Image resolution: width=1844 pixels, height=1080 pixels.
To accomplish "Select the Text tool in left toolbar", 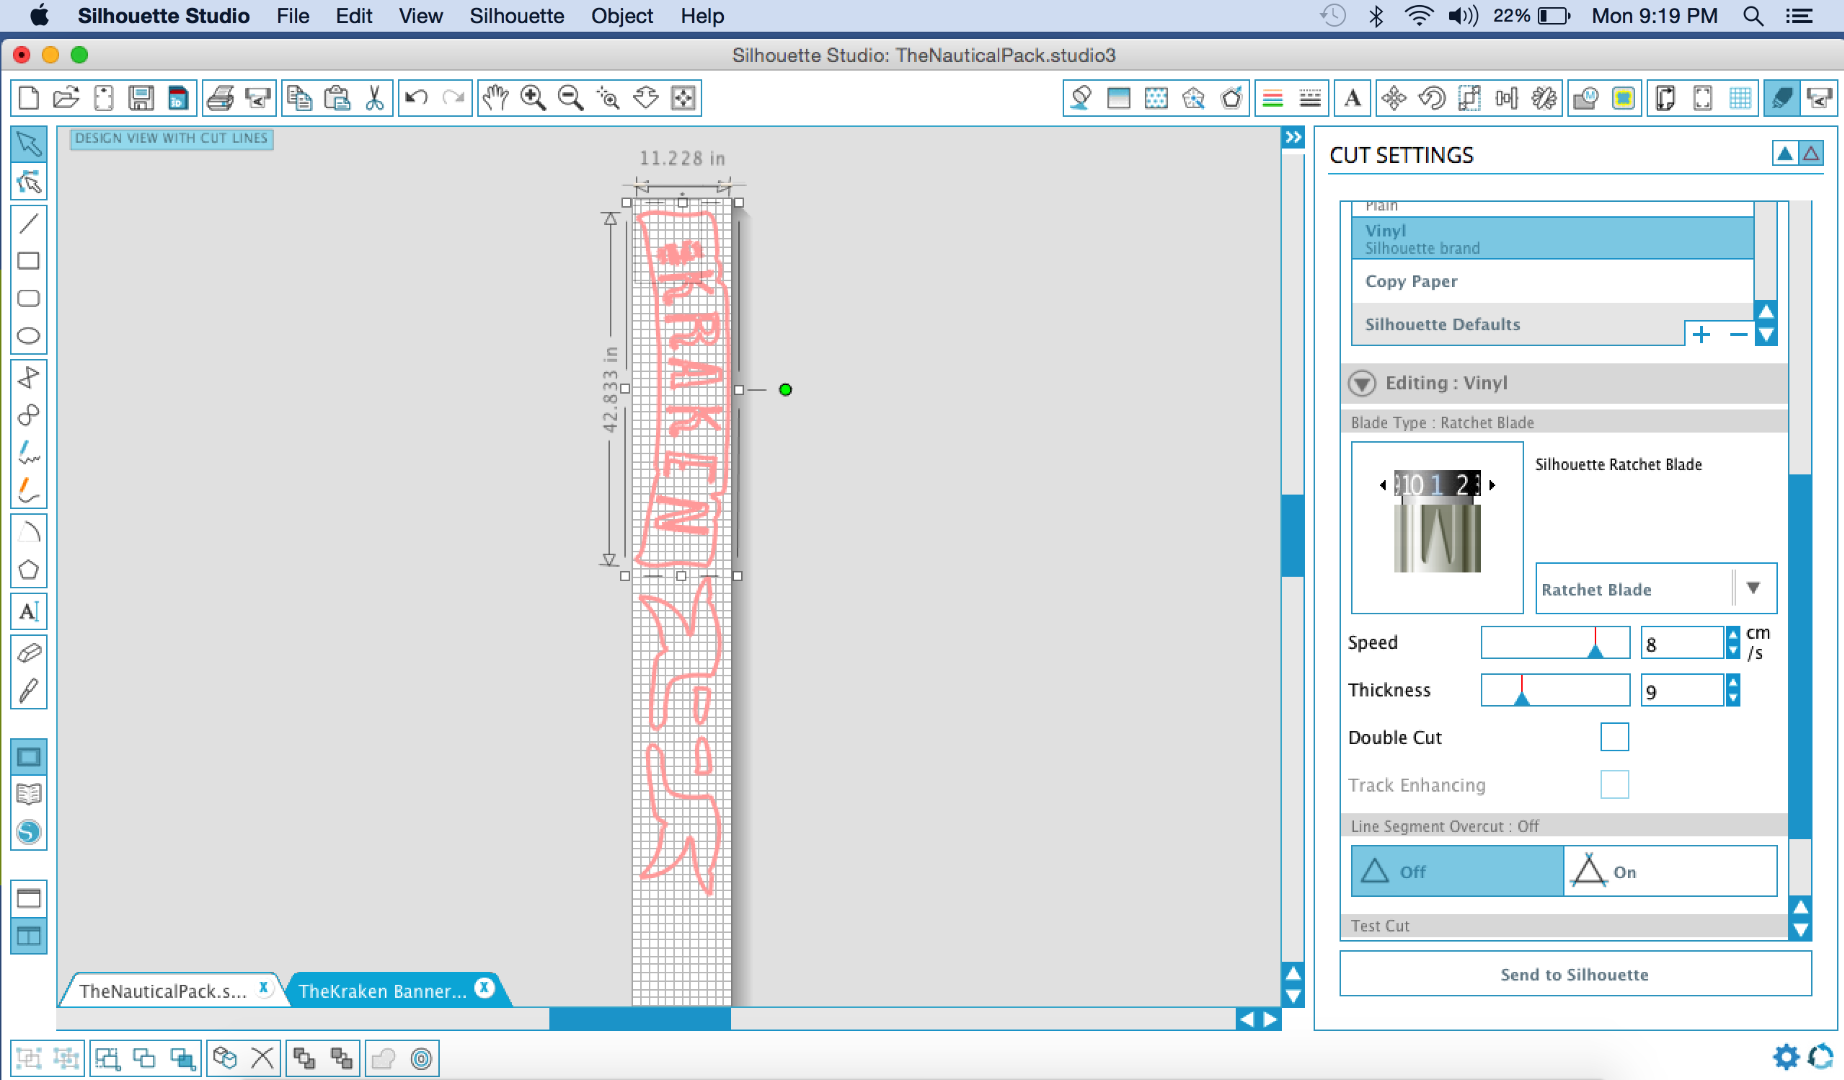I will tap(28, 611).
